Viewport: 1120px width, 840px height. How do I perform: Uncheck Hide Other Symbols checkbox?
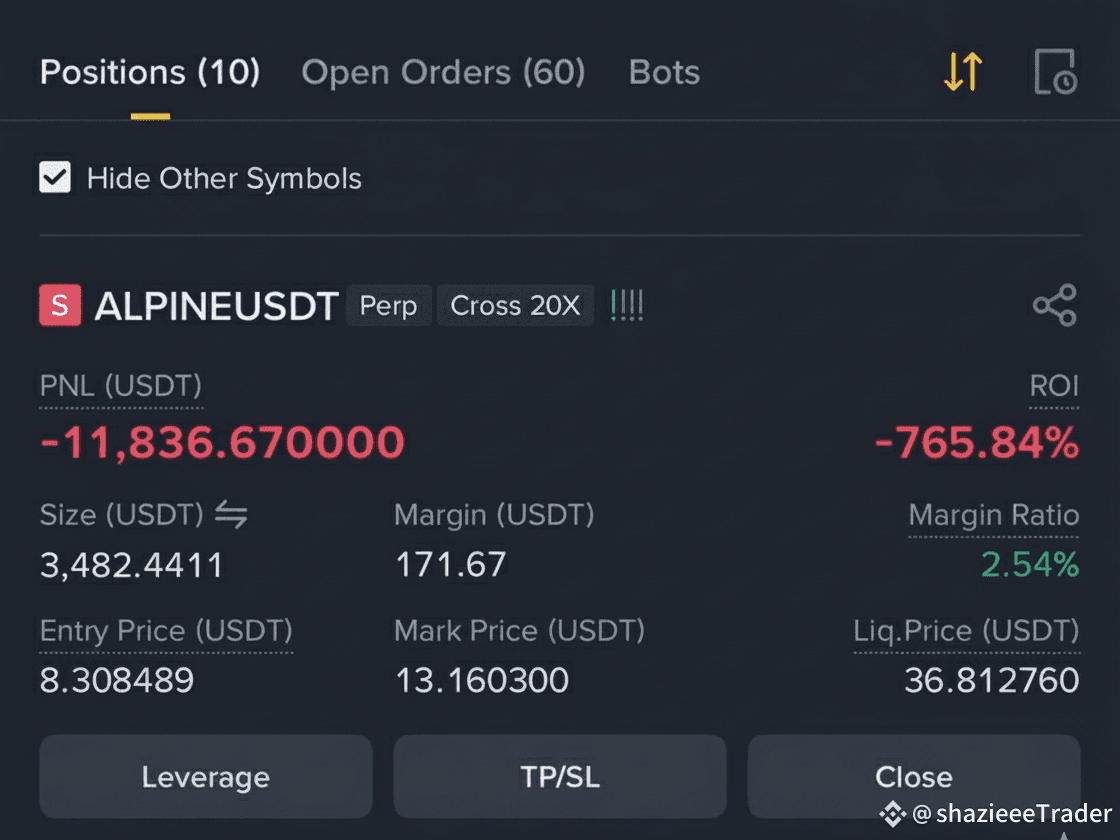[x=55, y=177]
